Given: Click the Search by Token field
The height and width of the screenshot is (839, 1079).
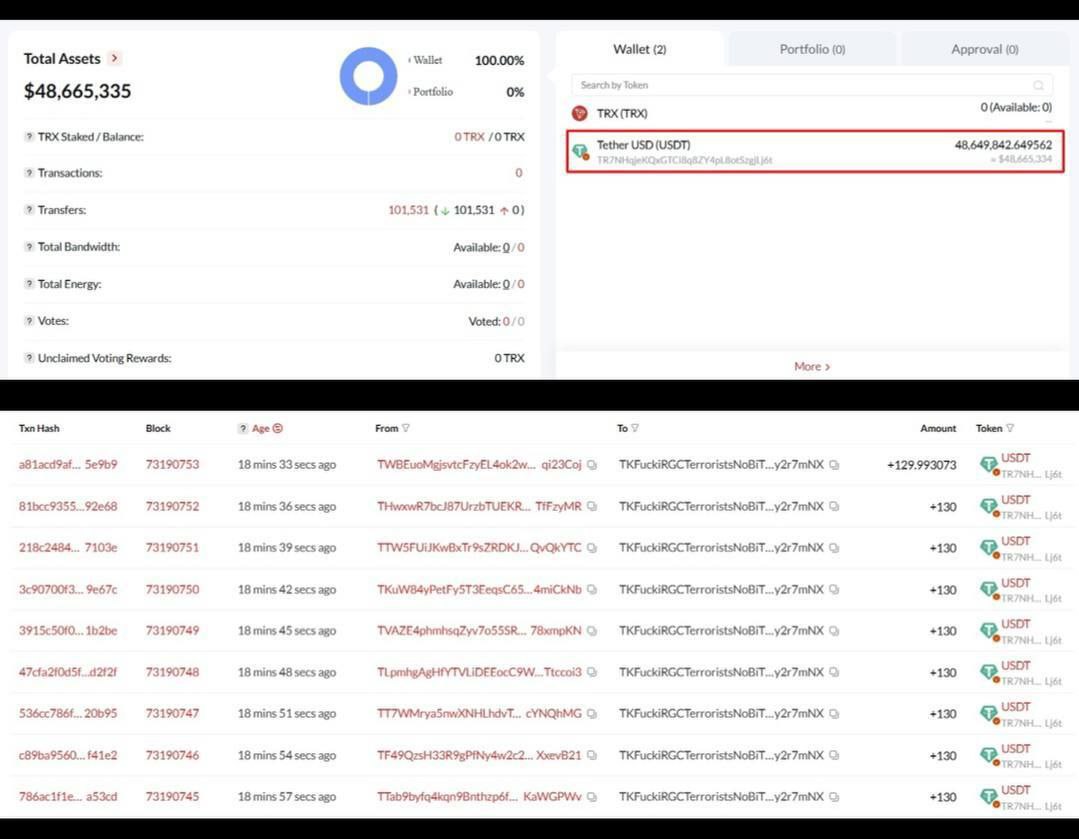Looking at the screenshot, I should 811,85.
